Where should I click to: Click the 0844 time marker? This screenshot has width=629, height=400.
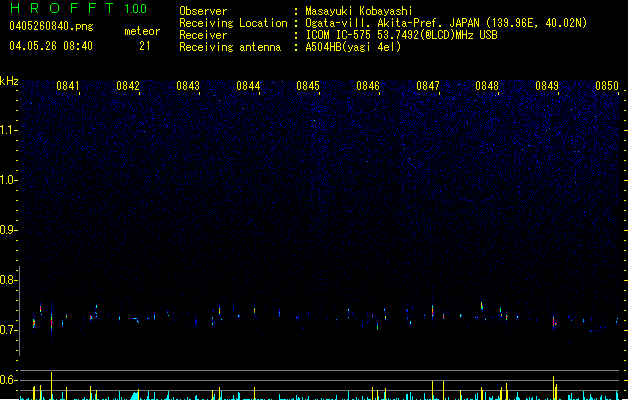coord(248,86)
